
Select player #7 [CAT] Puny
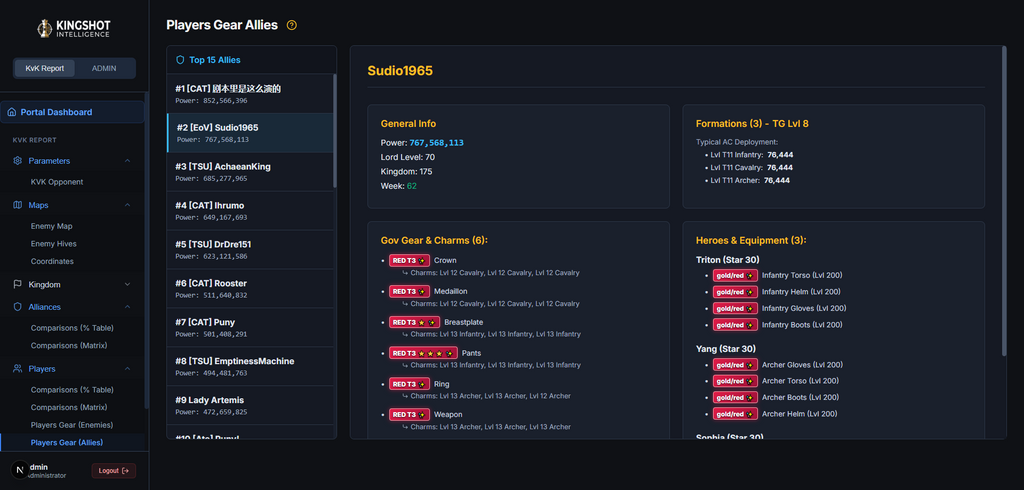click(250, 327)
